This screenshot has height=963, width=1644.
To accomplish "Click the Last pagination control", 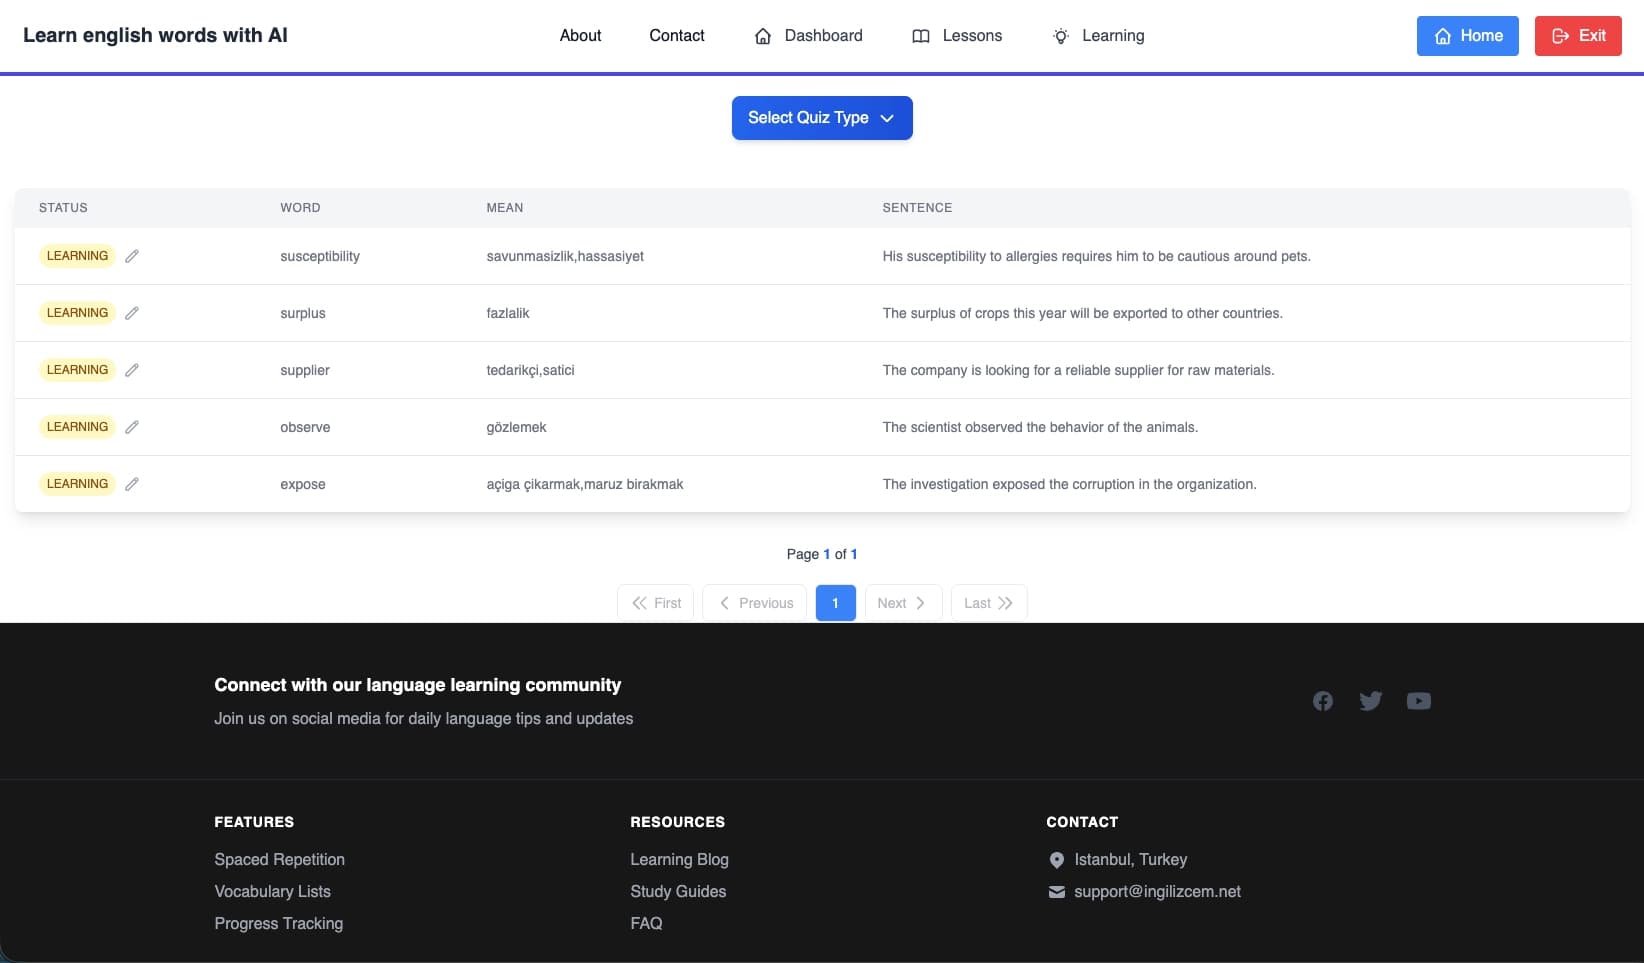I will pos(988,602).
